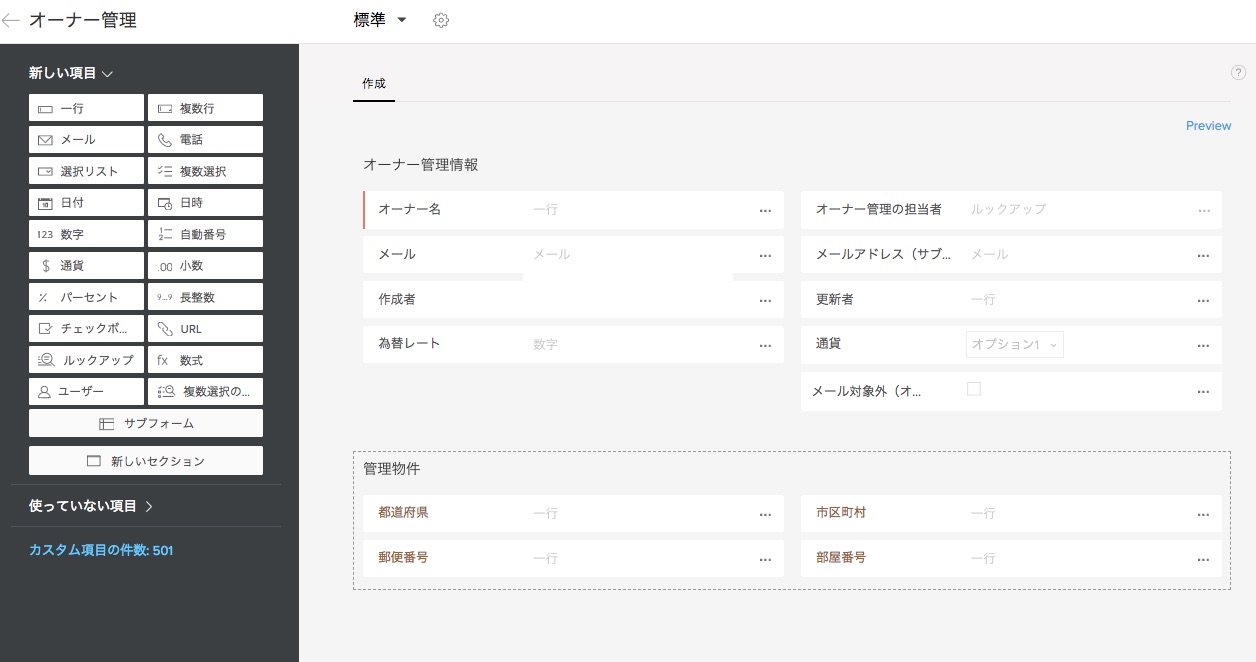The image size is (1256, 662).
Task: Select the URL field type
Action: tap(205, 329)
